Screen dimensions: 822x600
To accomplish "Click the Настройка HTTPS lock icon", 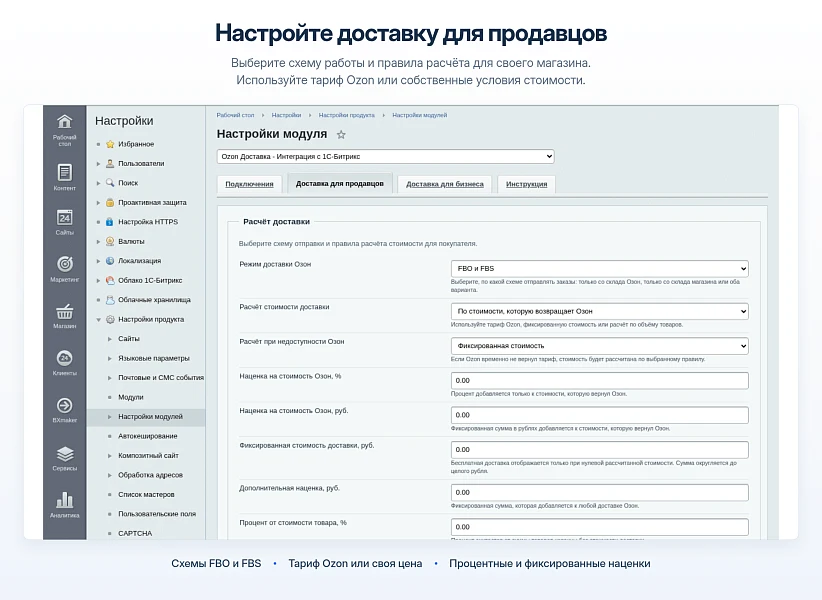I will click(x=110, y=222).
